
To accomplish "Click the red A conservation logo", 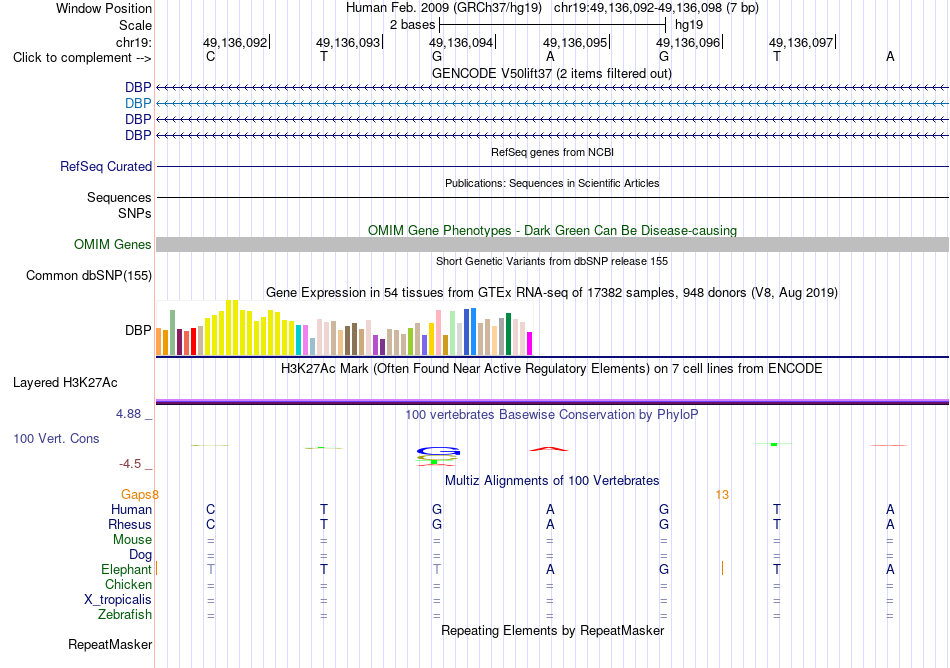I will 549,449.
